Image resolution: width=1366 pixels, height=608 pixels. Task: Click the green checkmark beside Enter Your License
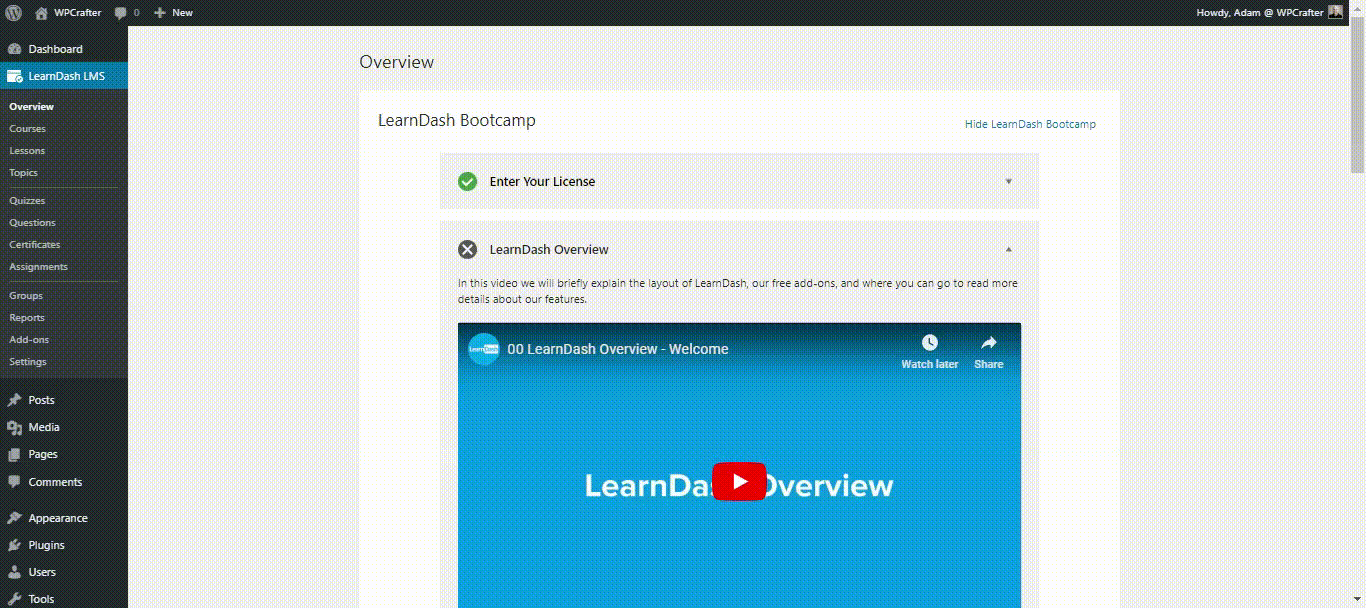(467, 181)
